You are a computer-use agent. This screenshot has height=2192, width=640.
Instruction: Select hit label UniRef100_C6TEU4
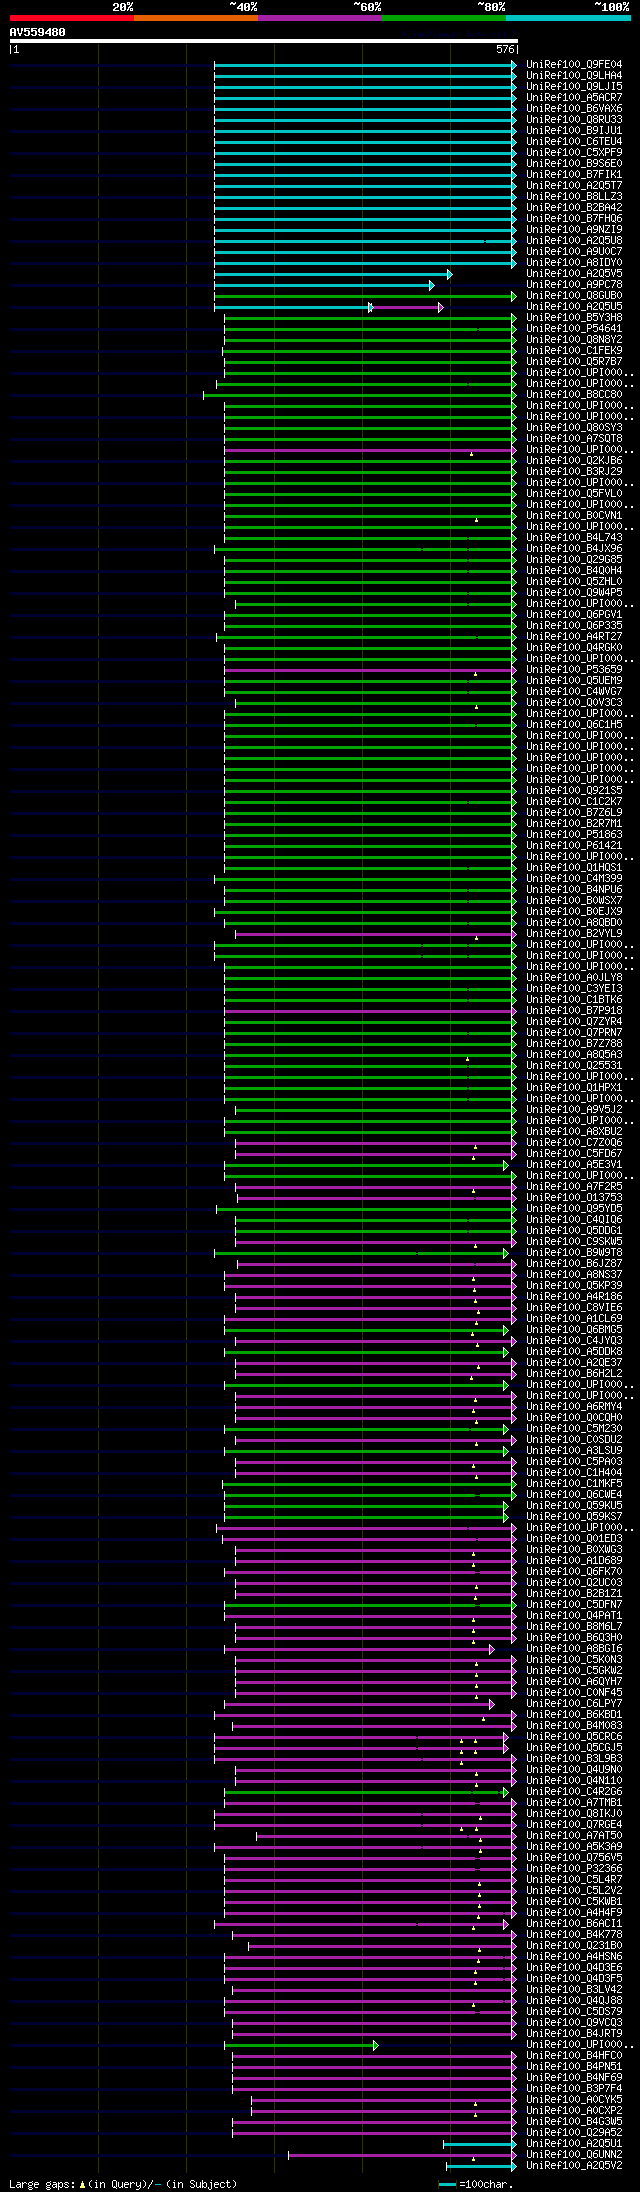tap(574, 142)
